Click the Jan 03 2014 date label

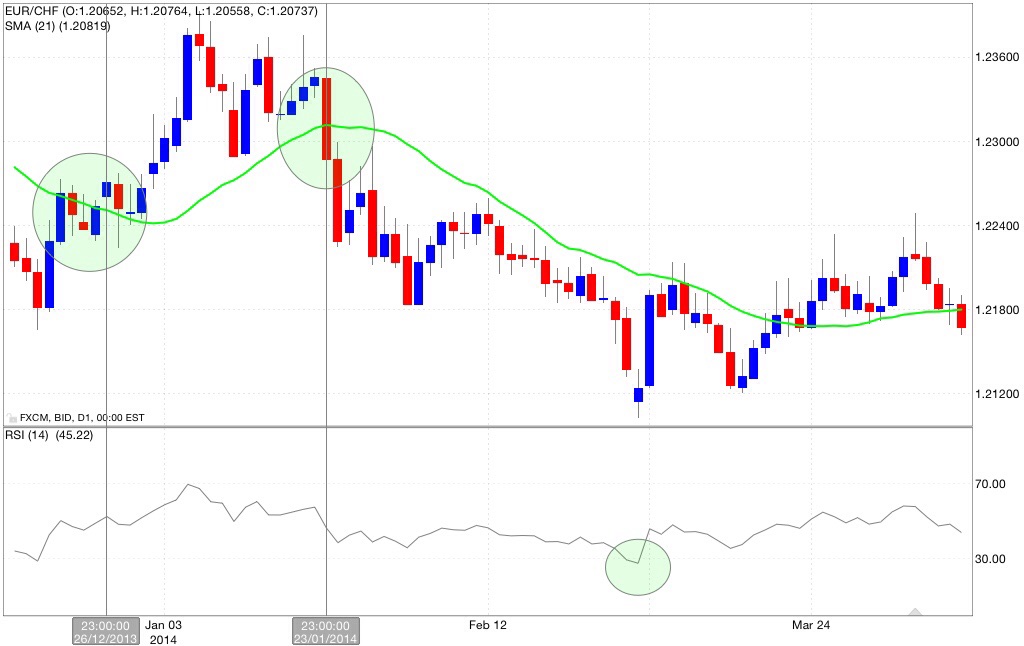coord(163,632)
